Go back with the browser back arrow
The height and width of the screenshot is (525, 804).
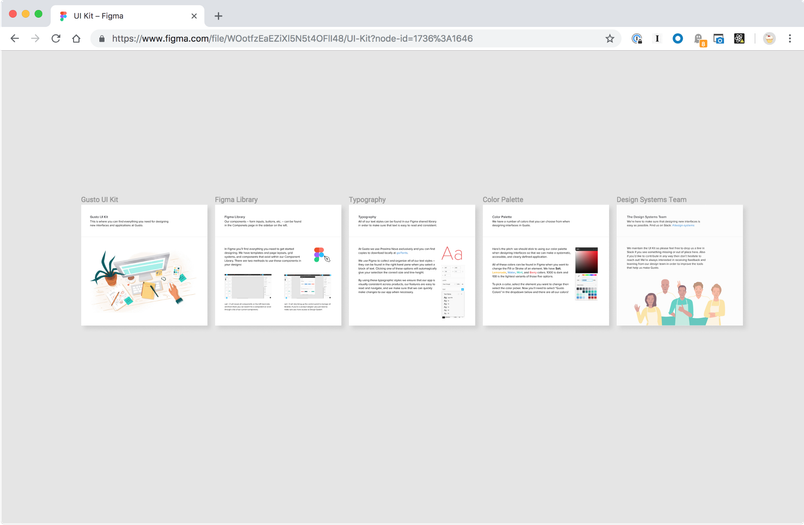pyautogui.click(x=15, y=38)
